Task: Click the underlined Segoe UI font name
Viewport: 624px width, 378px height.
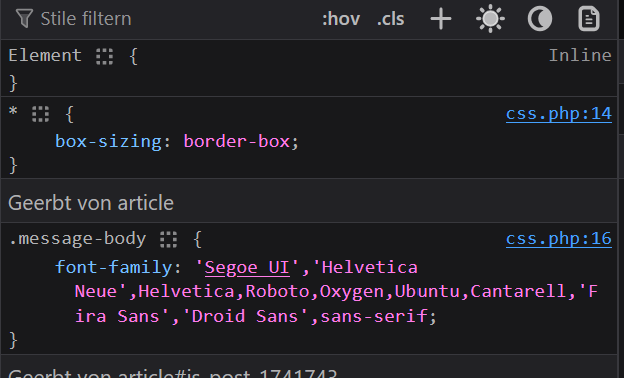Action: tap(247, 267)
